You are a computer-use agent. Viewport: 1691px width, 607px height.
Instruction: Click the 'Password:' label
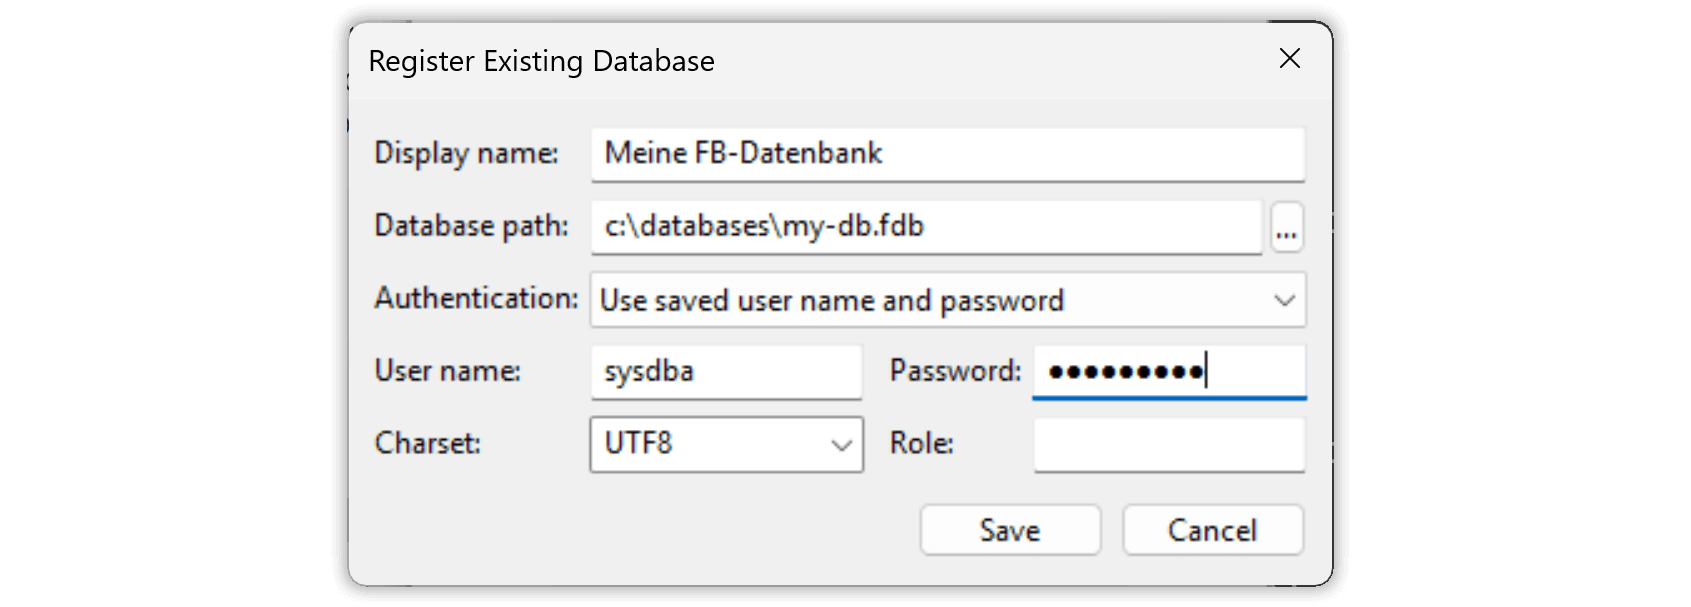point(955,371)
